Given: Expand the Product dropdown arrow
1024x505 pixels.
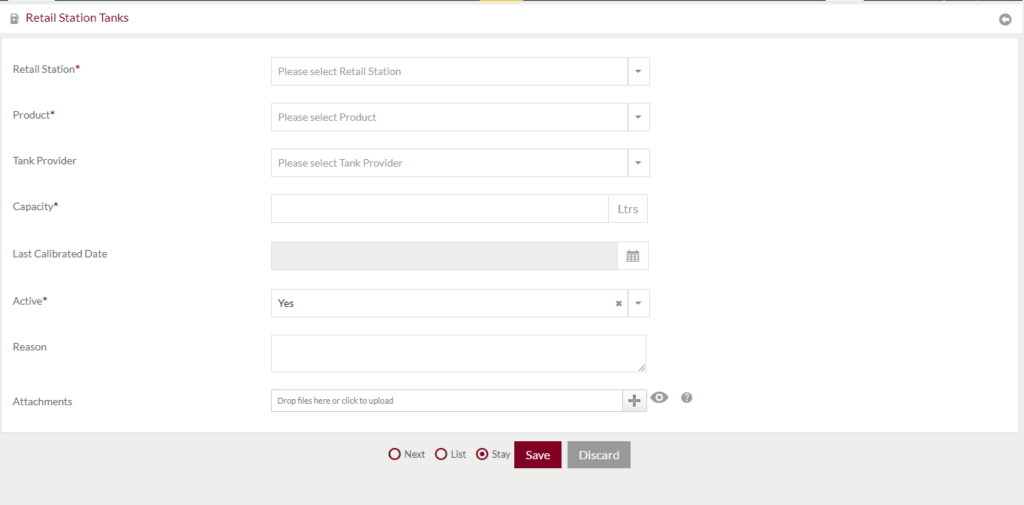Looking at the screenshot, I should 639,117.
